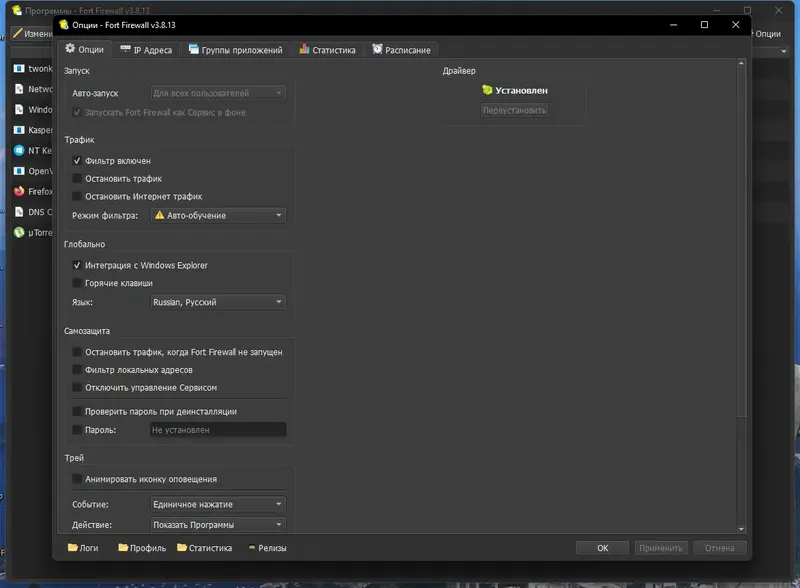This screenshot has width=800, height=588.
Task: Switch to the IP Адреса tab
Action: click(146, 50)
